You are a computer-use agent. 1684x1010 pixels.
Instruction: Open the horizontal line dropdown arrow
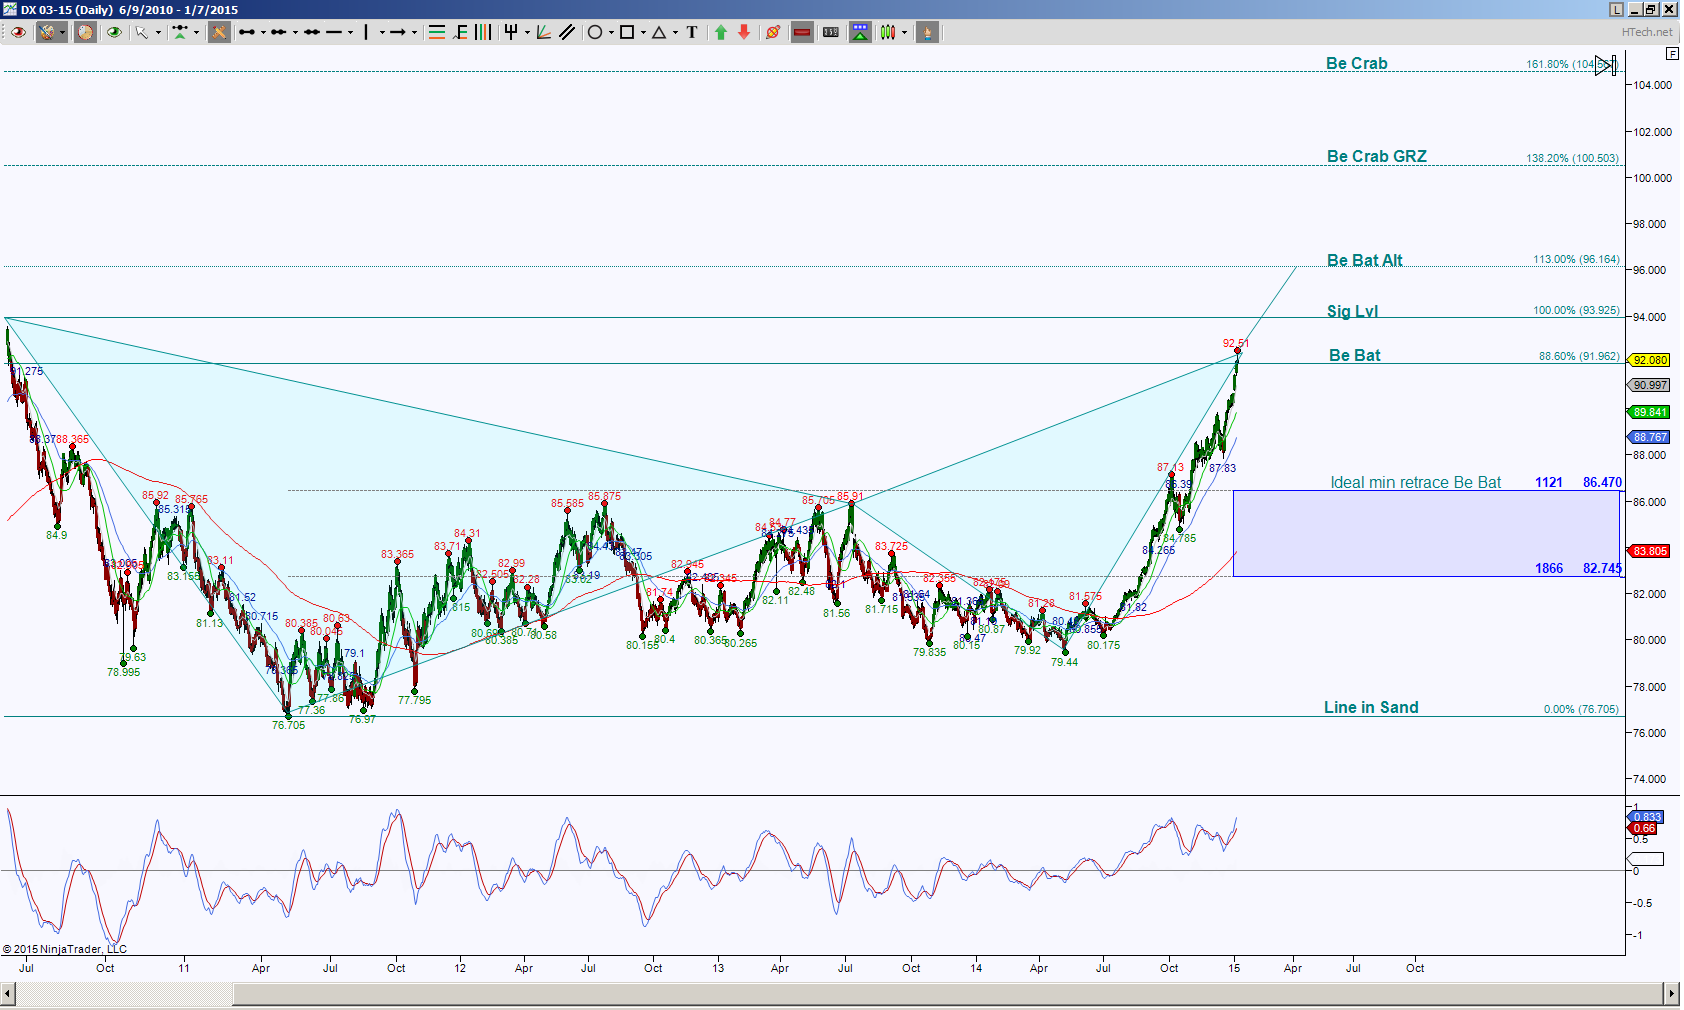coord(351,32)
